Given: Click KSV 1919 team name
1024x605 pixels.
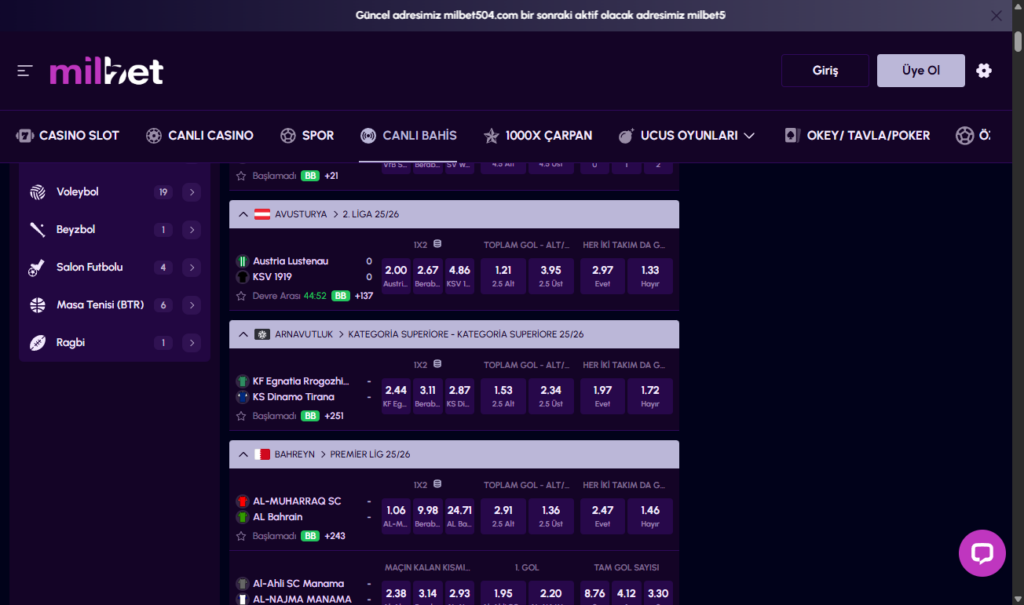Looking at the screenshot, I should pos(272,277).
